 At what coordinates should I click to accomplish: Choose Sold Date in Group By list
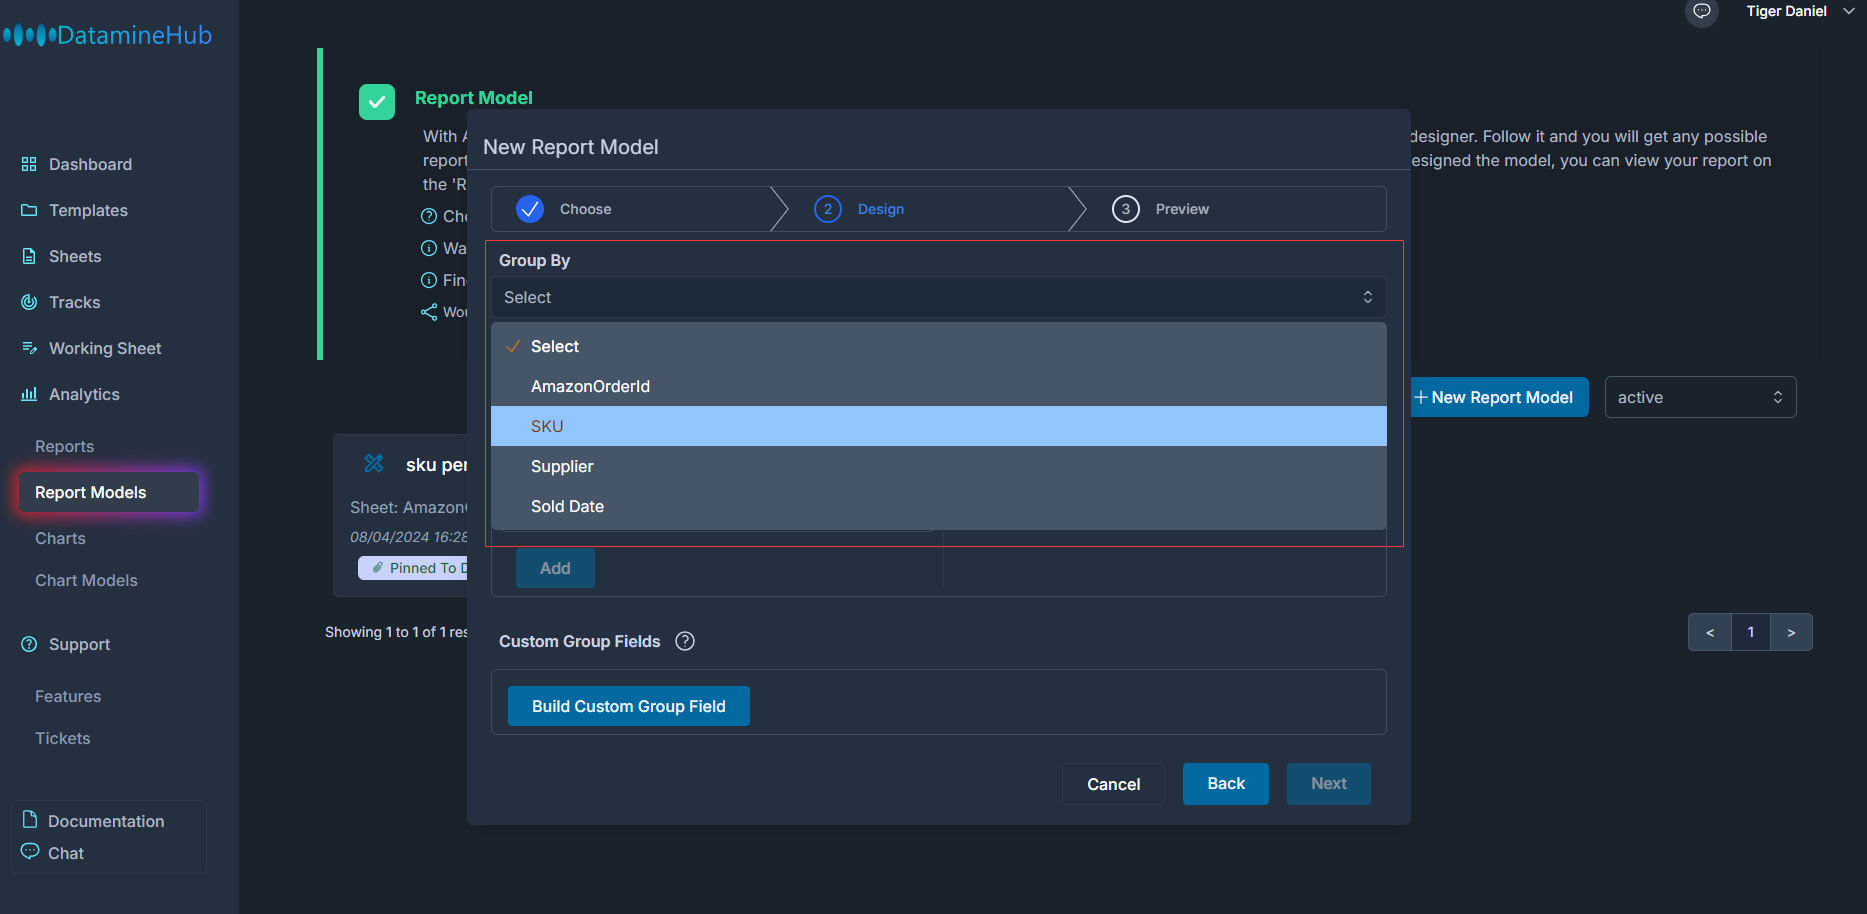(x=938, y=506)
